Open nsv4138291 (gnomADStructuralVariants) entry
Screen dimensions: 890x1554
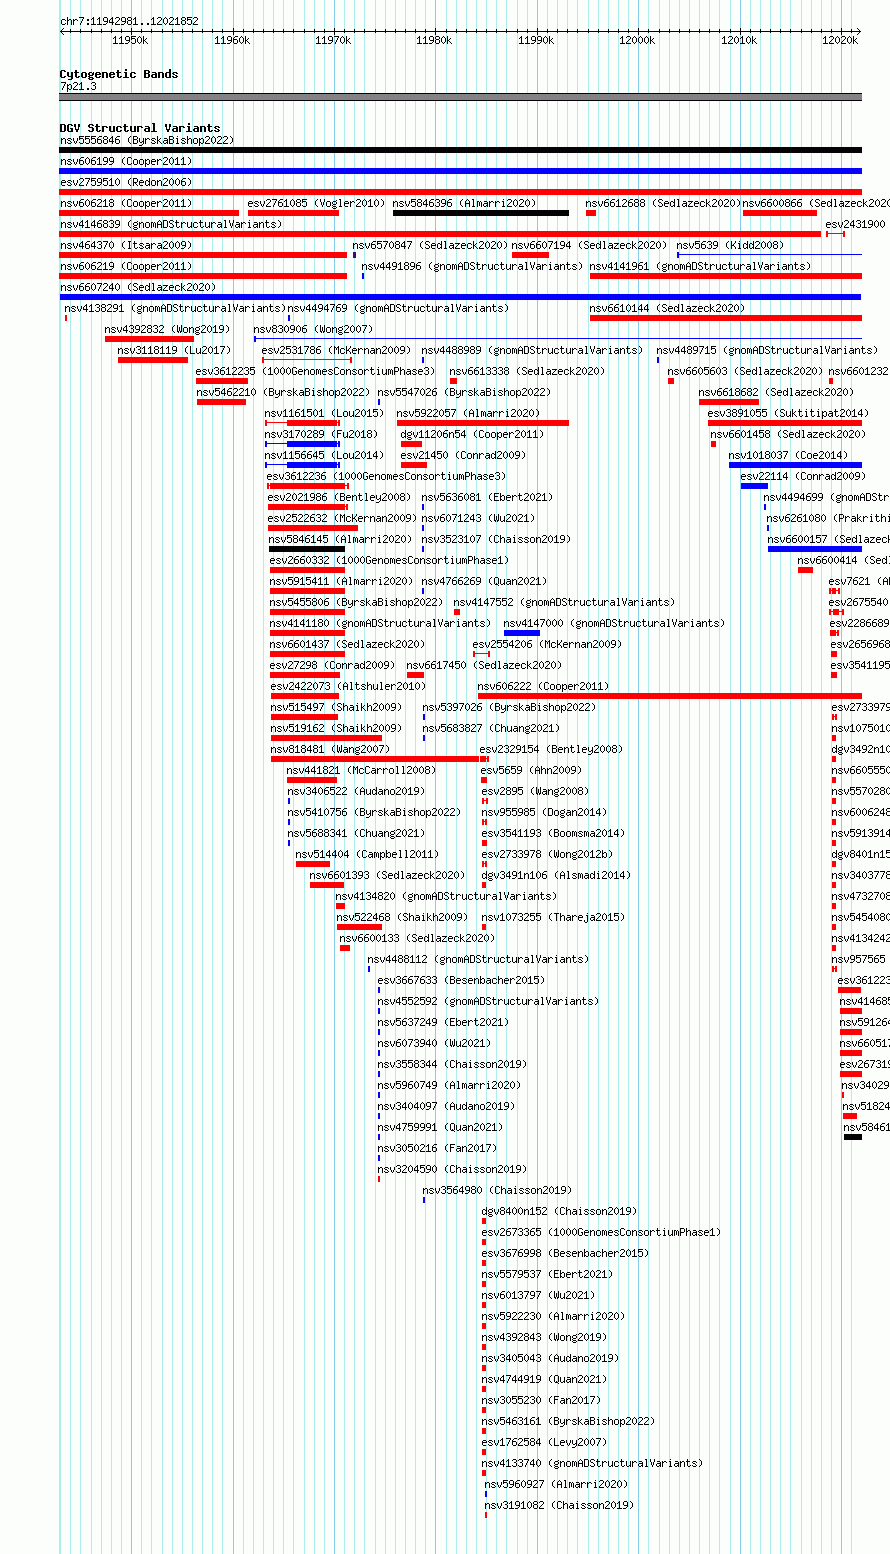click(x=175, y=309)
